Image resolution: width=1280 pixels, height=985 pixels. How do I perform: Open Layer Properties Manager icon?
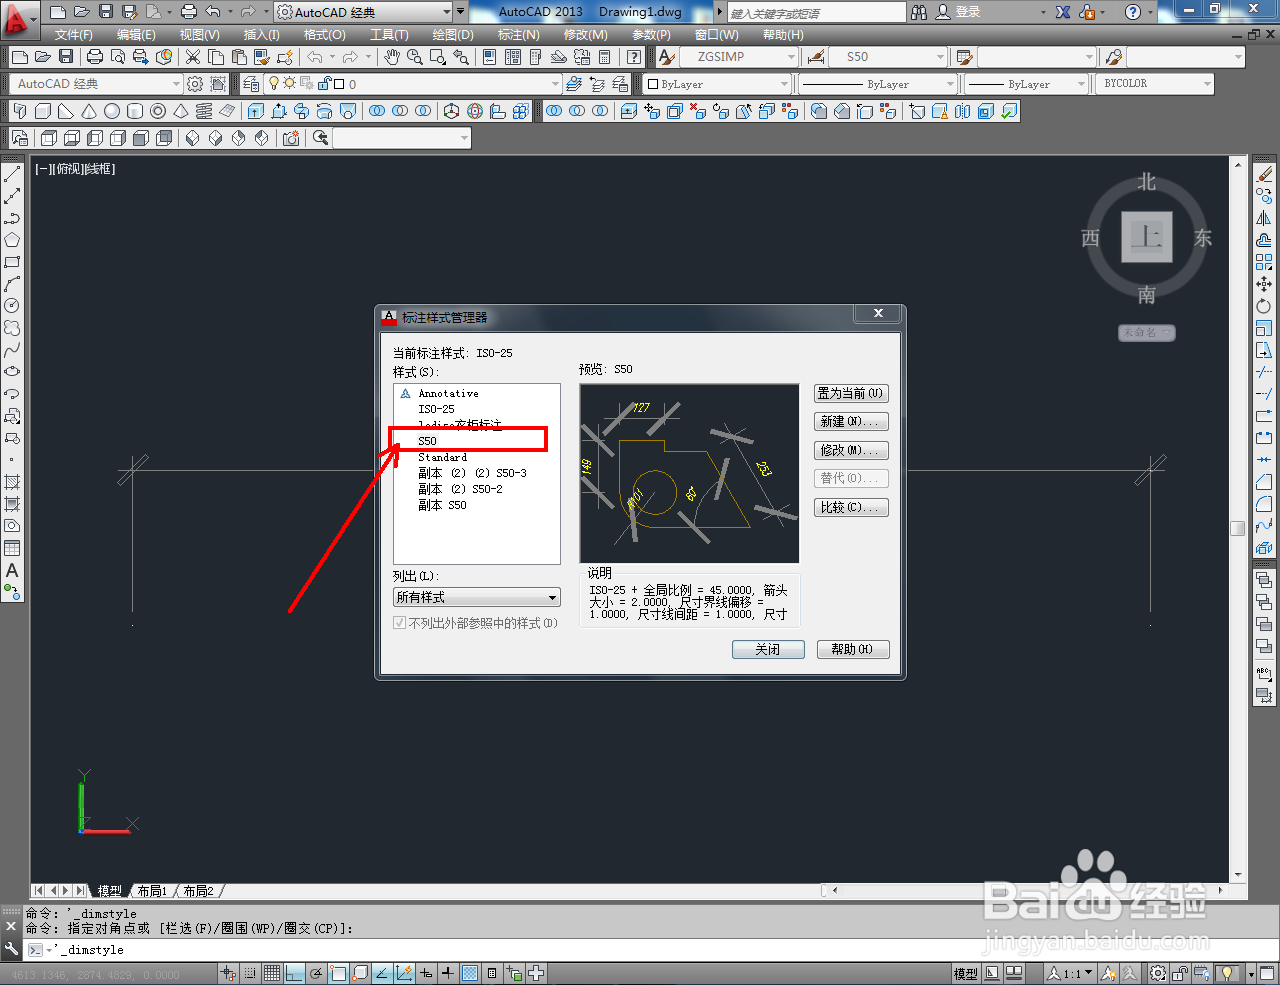[251, 84]
